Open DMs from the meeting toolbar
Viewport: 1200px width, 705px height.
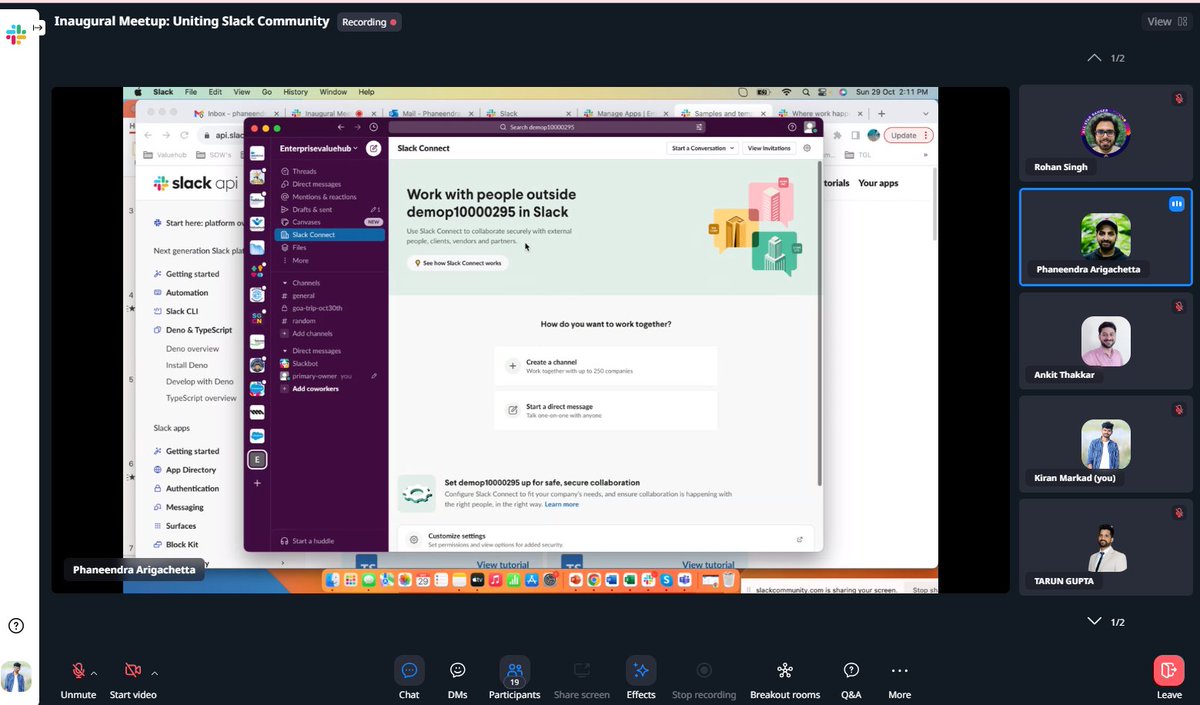(458, 678)
